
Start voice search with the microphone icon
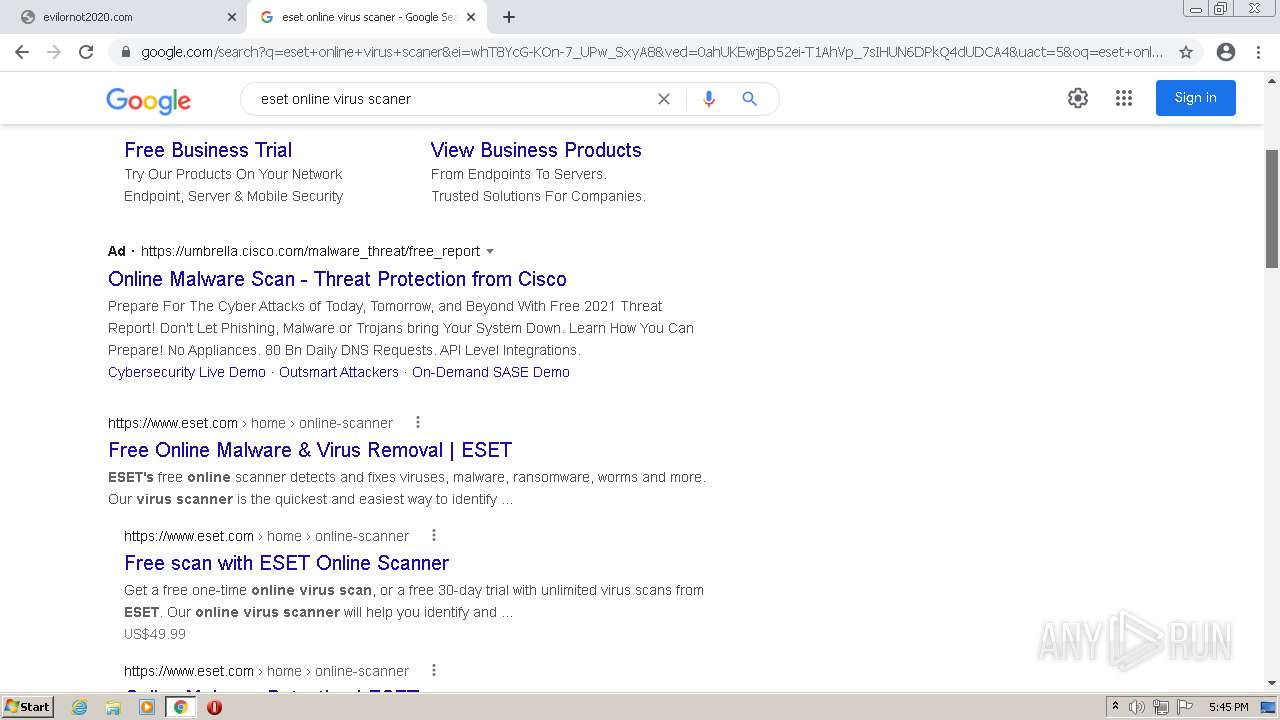[x=709, y=99]
